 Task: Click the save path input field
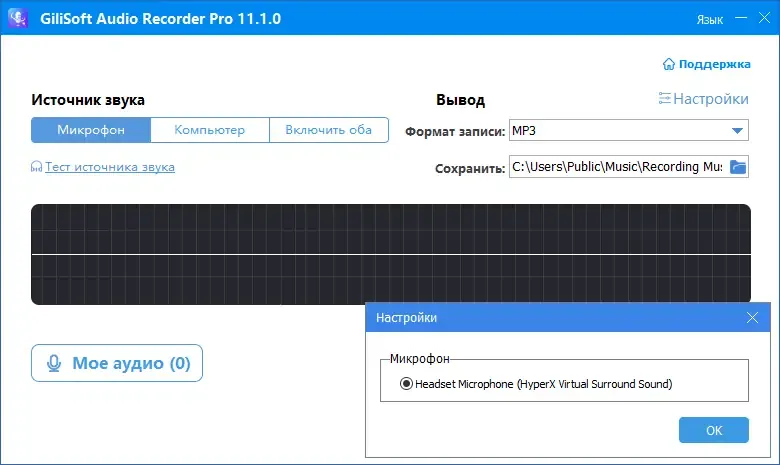point(618,167)
